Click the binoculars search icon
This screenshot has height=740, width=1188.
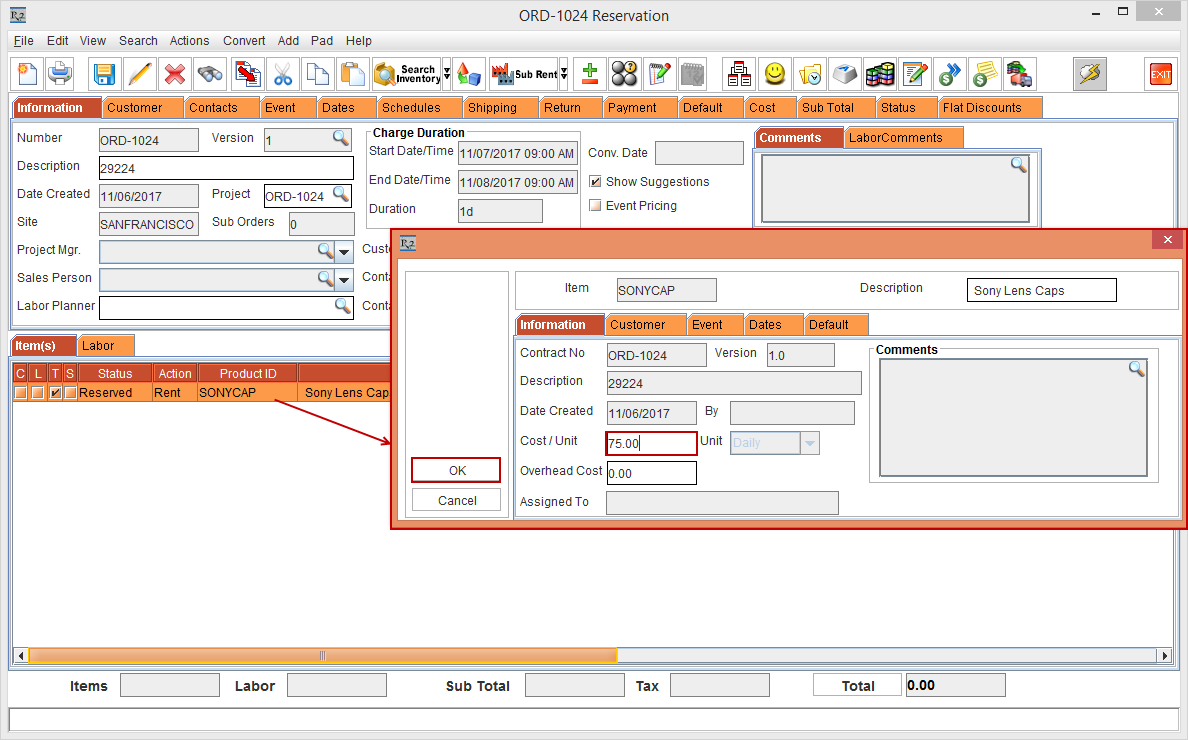[x=210, y=74]
